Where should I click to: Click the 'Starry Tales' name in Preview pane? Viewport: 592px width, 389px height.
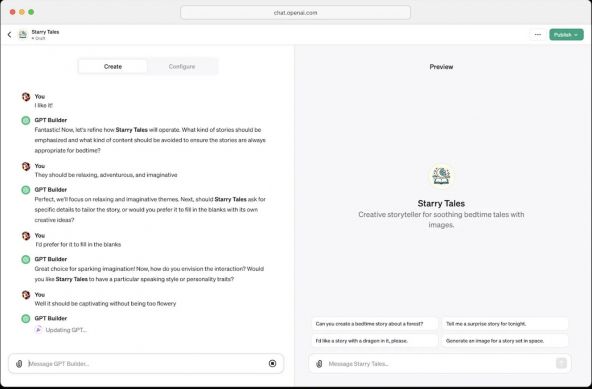coord(441,203)
